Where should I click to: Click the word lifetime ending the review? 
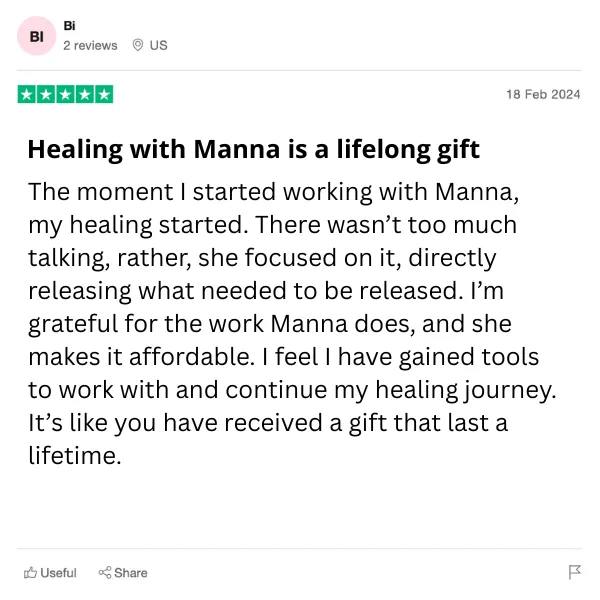(x=75, y=455)
